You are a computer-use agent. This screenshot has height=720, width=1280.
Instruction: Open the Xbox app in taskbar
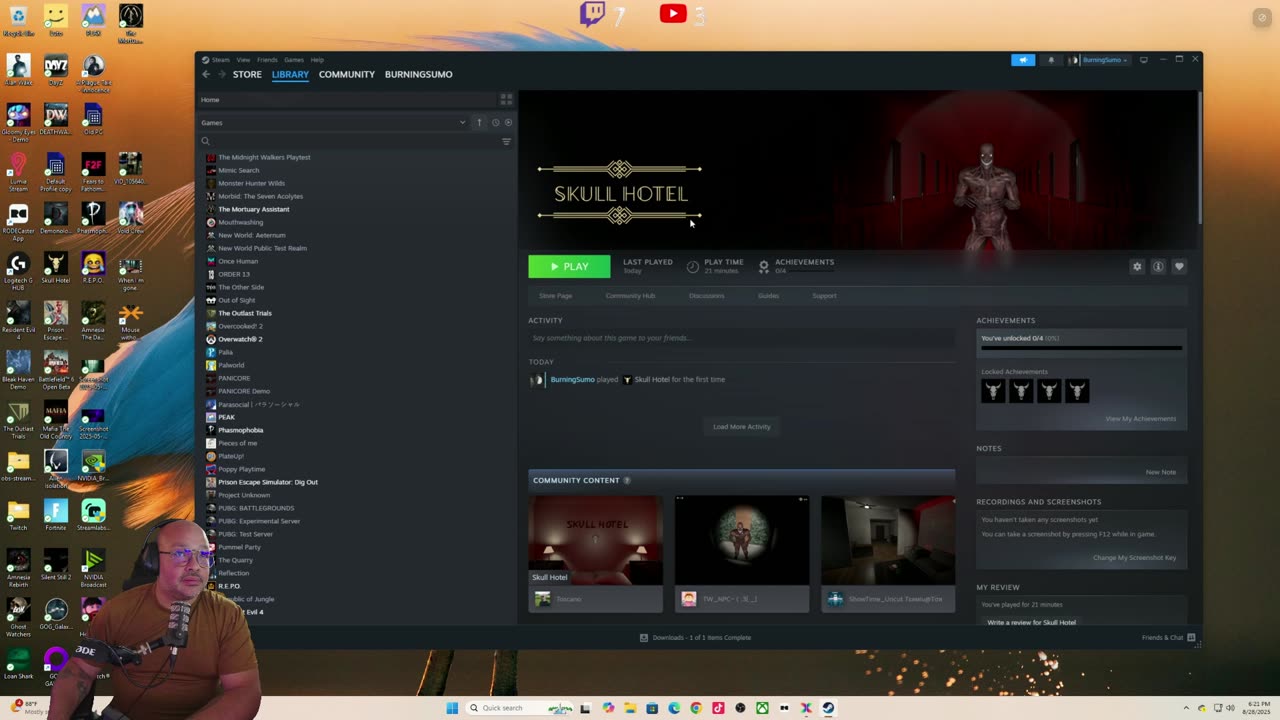point(762,708)
